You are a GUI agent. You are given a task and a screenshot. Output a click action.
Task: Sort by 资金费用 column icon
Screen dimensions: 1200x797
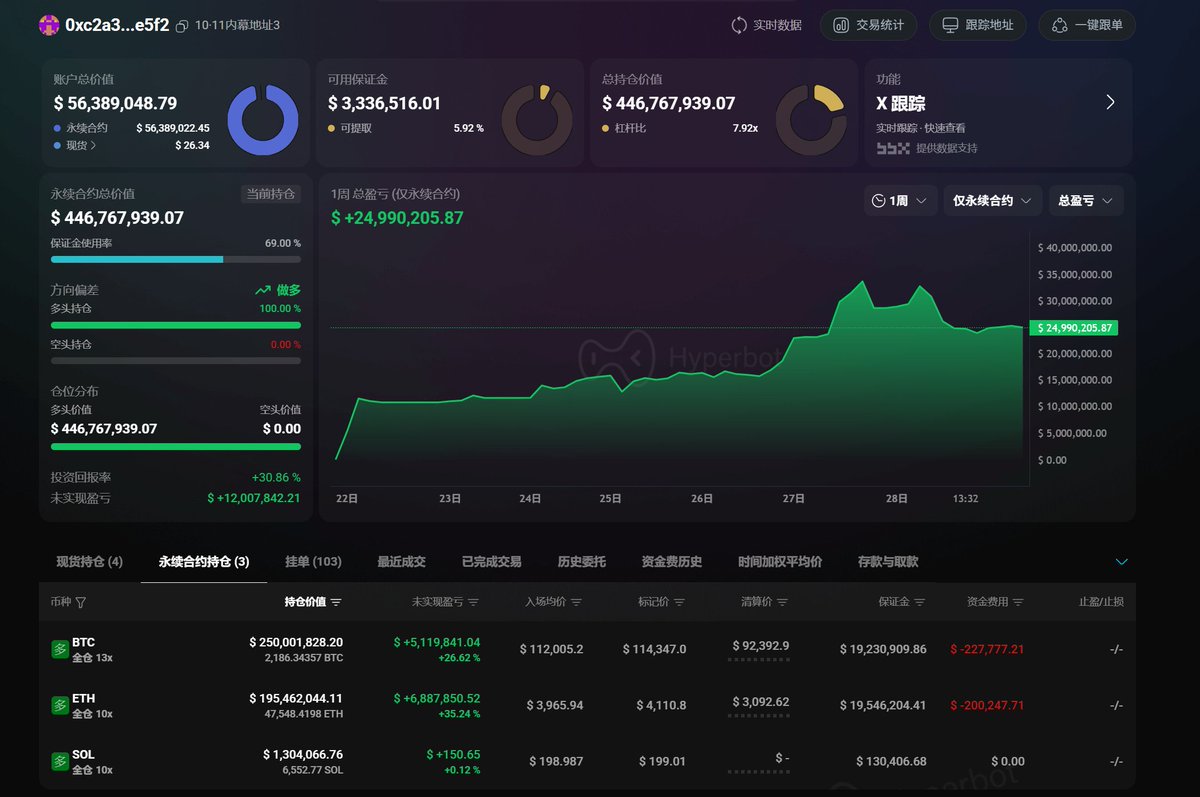(x=1018, y=602)
